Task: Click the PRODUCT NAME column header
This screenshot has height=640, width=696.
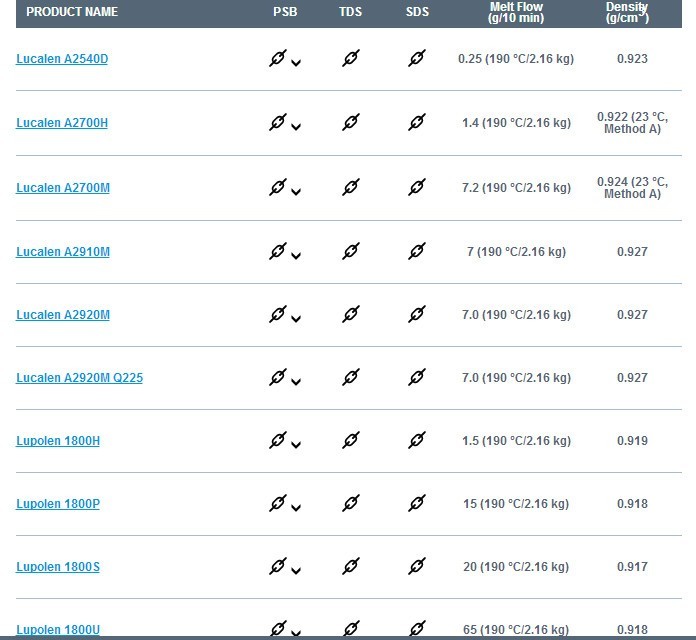Action: tap(72, 12)
